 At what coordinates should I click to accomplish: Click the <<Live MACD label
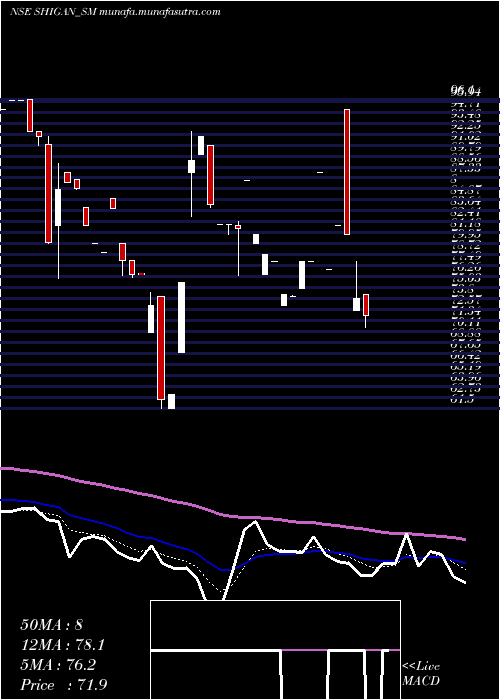click(x=421, y=674)
